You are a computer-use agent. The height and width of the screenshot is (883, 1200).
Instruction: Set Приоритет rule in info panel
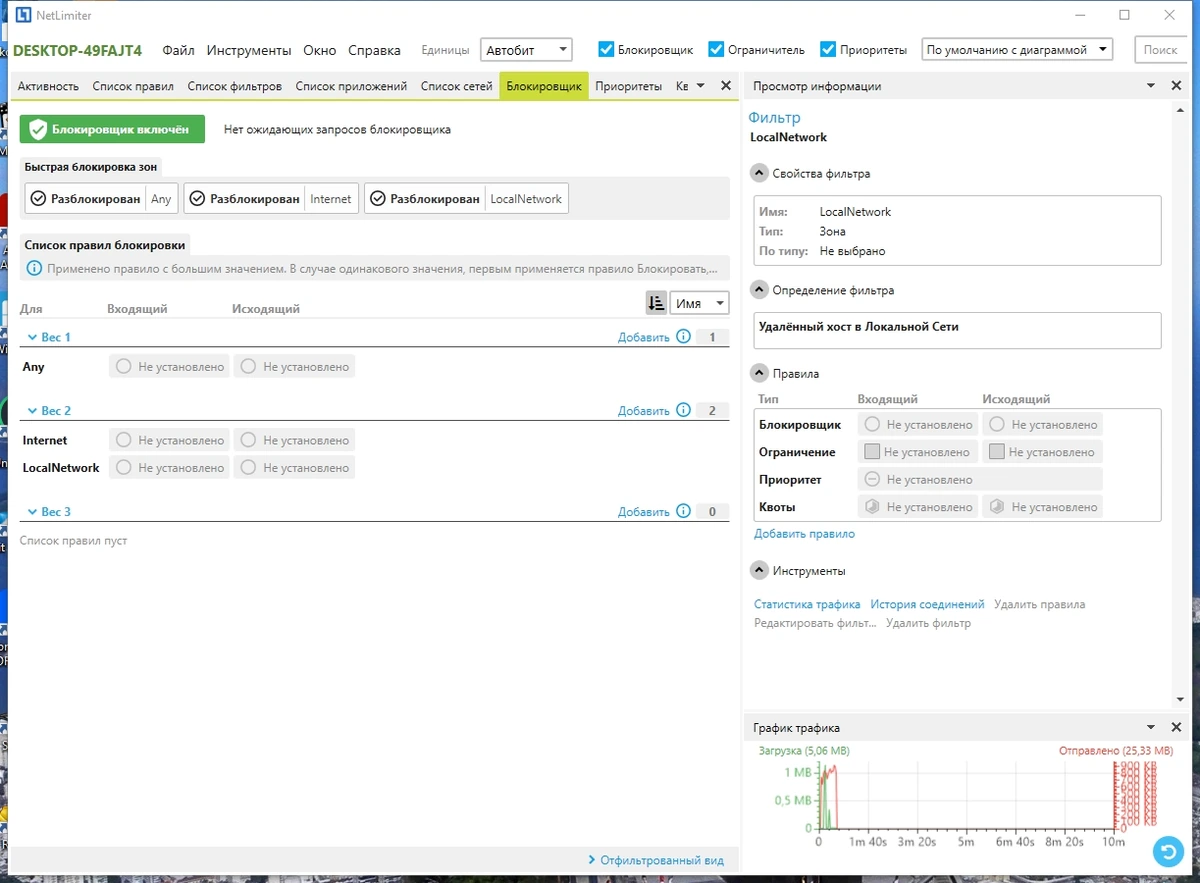980,479
